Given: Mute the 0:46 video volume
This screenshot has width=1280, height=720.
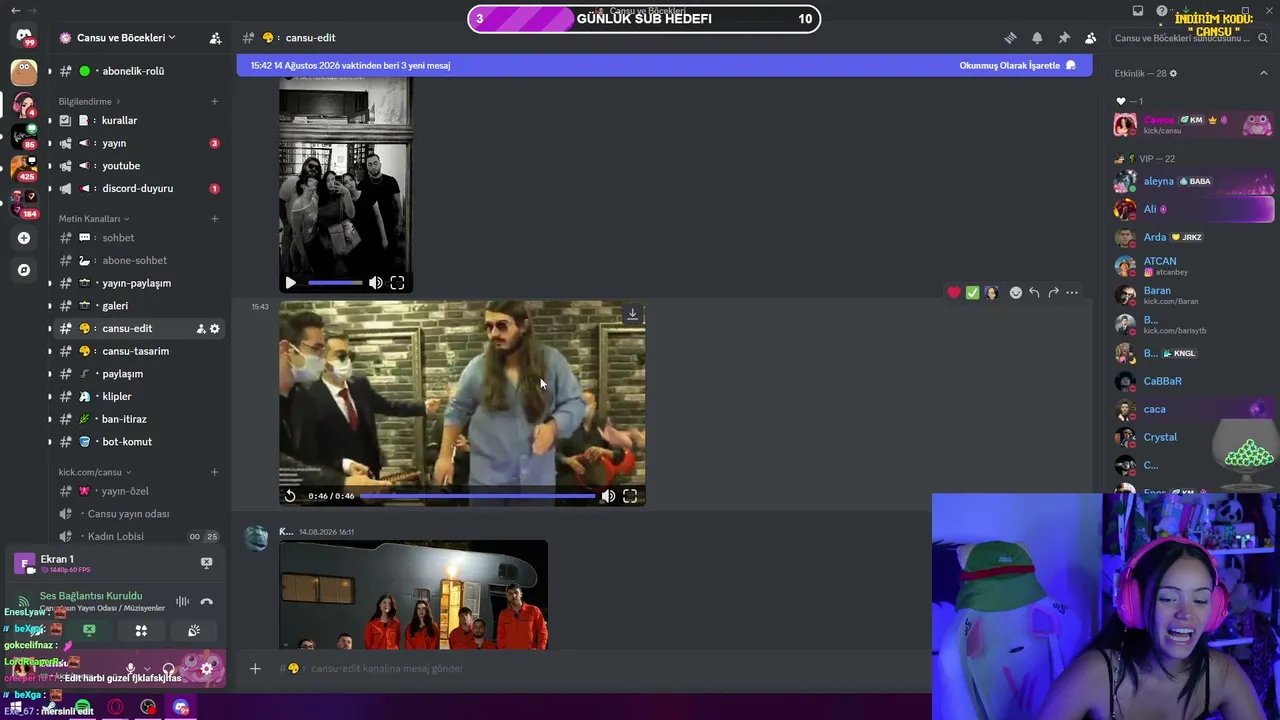Looking at the screenshot, I should point(608,496).
